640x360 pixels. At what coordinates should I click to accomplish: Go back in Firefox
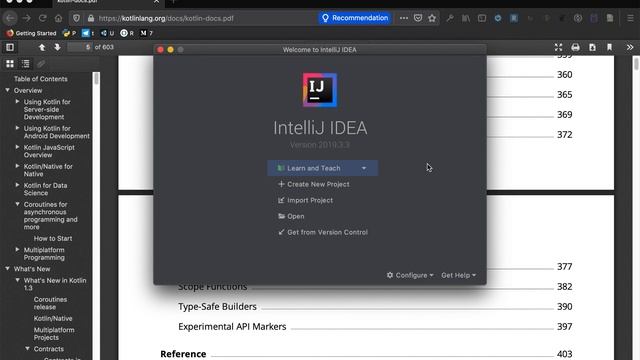point(11,18)
